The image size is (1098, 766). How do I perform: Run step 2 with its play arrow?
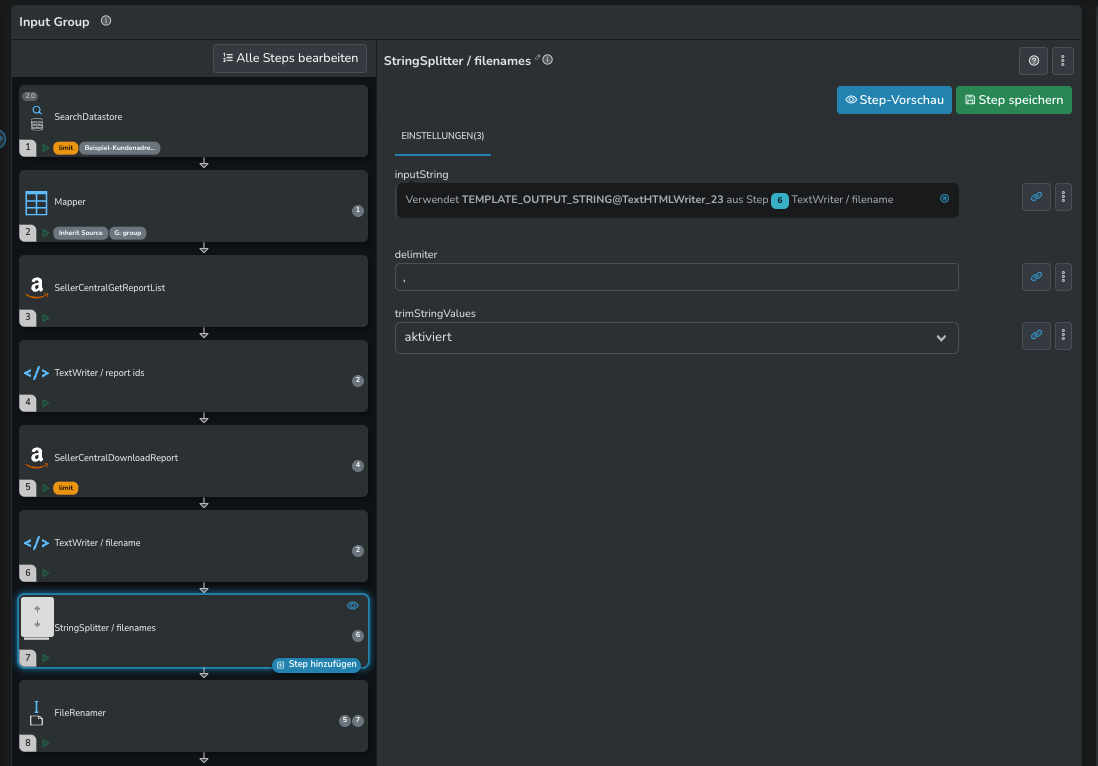point(46,232)
